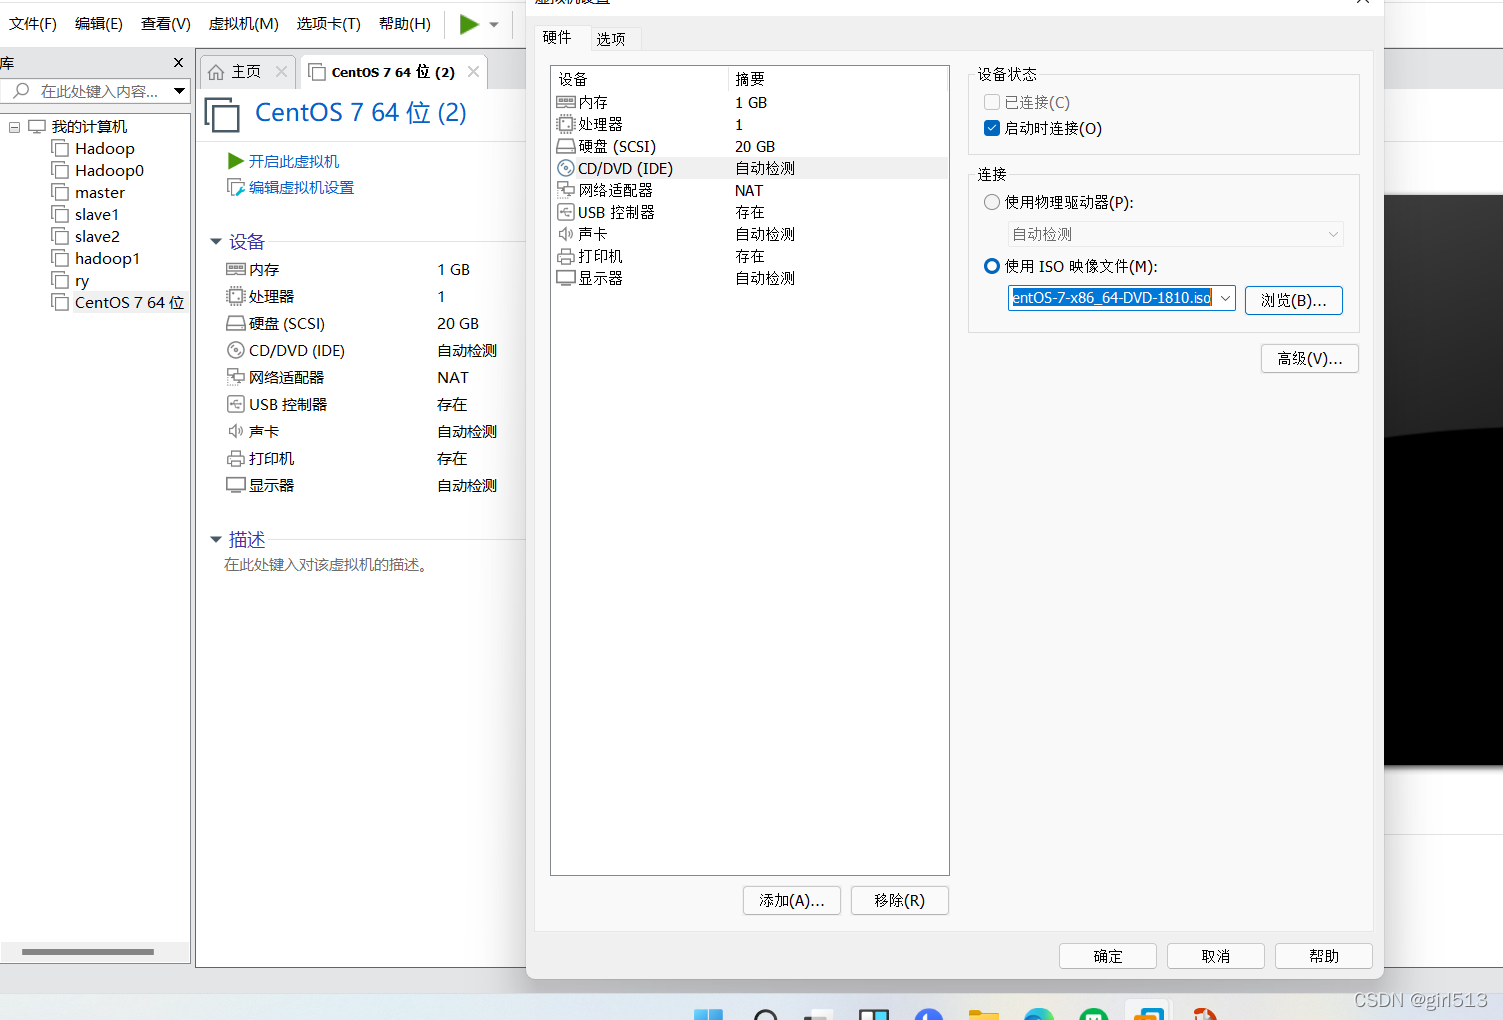Collapse the 我的计算机 tree node
This screenshot has height=1020, width=1503.
pos(14,127)
